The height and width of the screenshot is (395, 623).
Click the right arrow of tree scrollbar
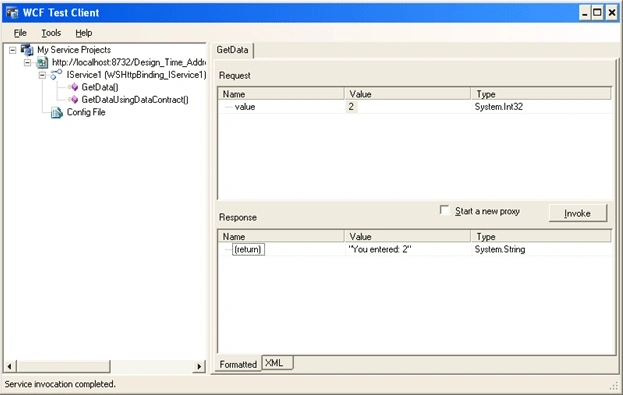tap(199, 366)
